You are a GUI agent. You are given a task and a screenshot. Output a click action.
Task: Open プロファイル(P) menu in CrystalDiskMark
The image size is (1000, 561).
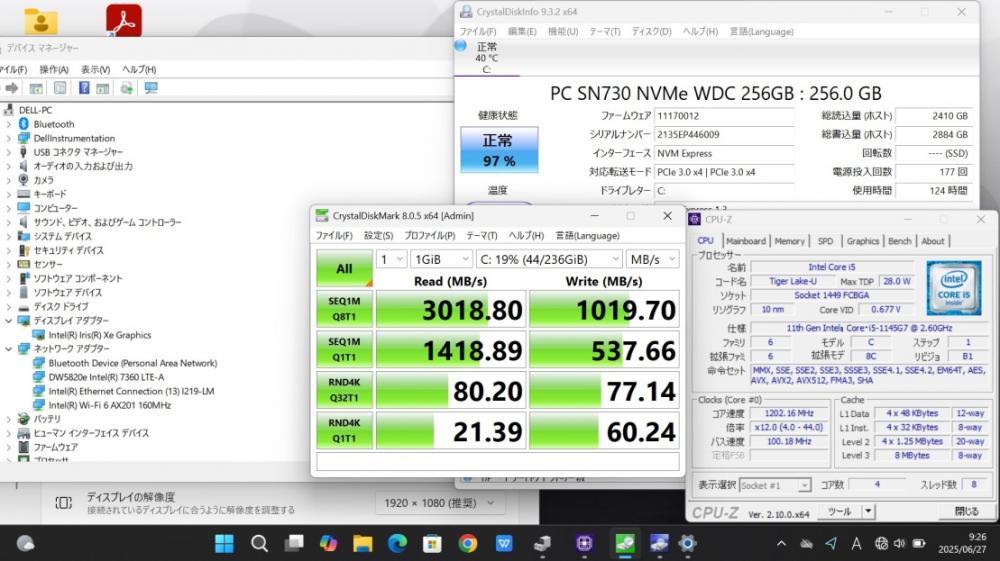click(430, 235)
